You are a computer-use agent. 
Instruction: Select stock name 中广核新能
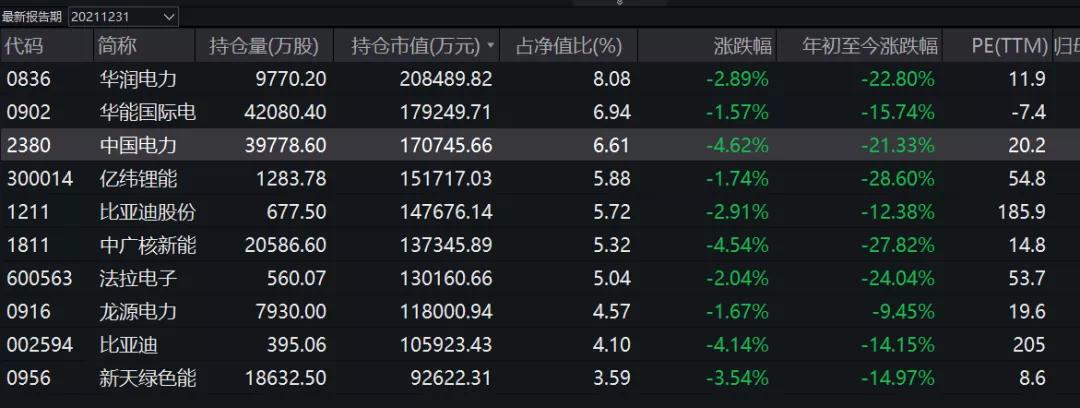148,245
